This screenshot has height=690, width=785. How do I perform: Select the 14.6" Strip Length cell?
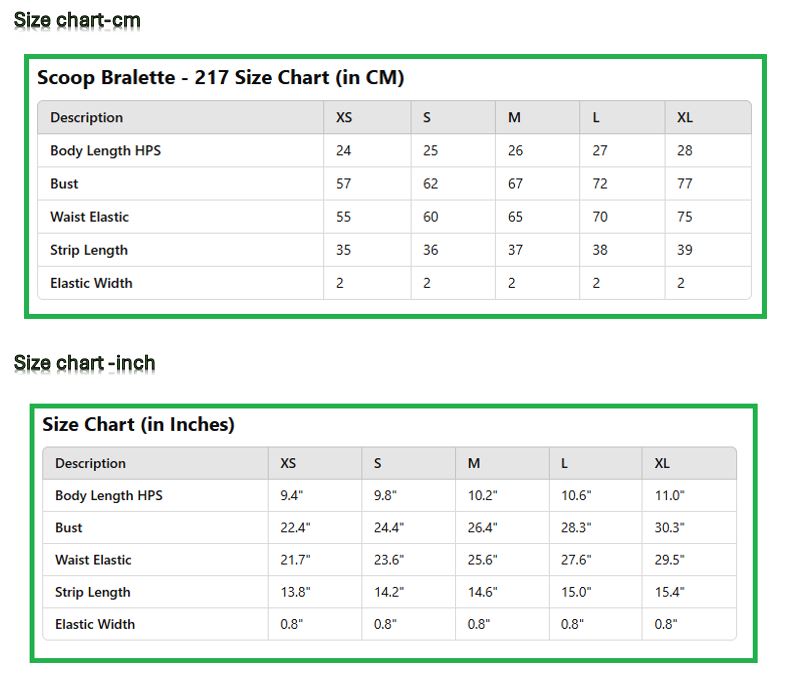click(483, 592)
